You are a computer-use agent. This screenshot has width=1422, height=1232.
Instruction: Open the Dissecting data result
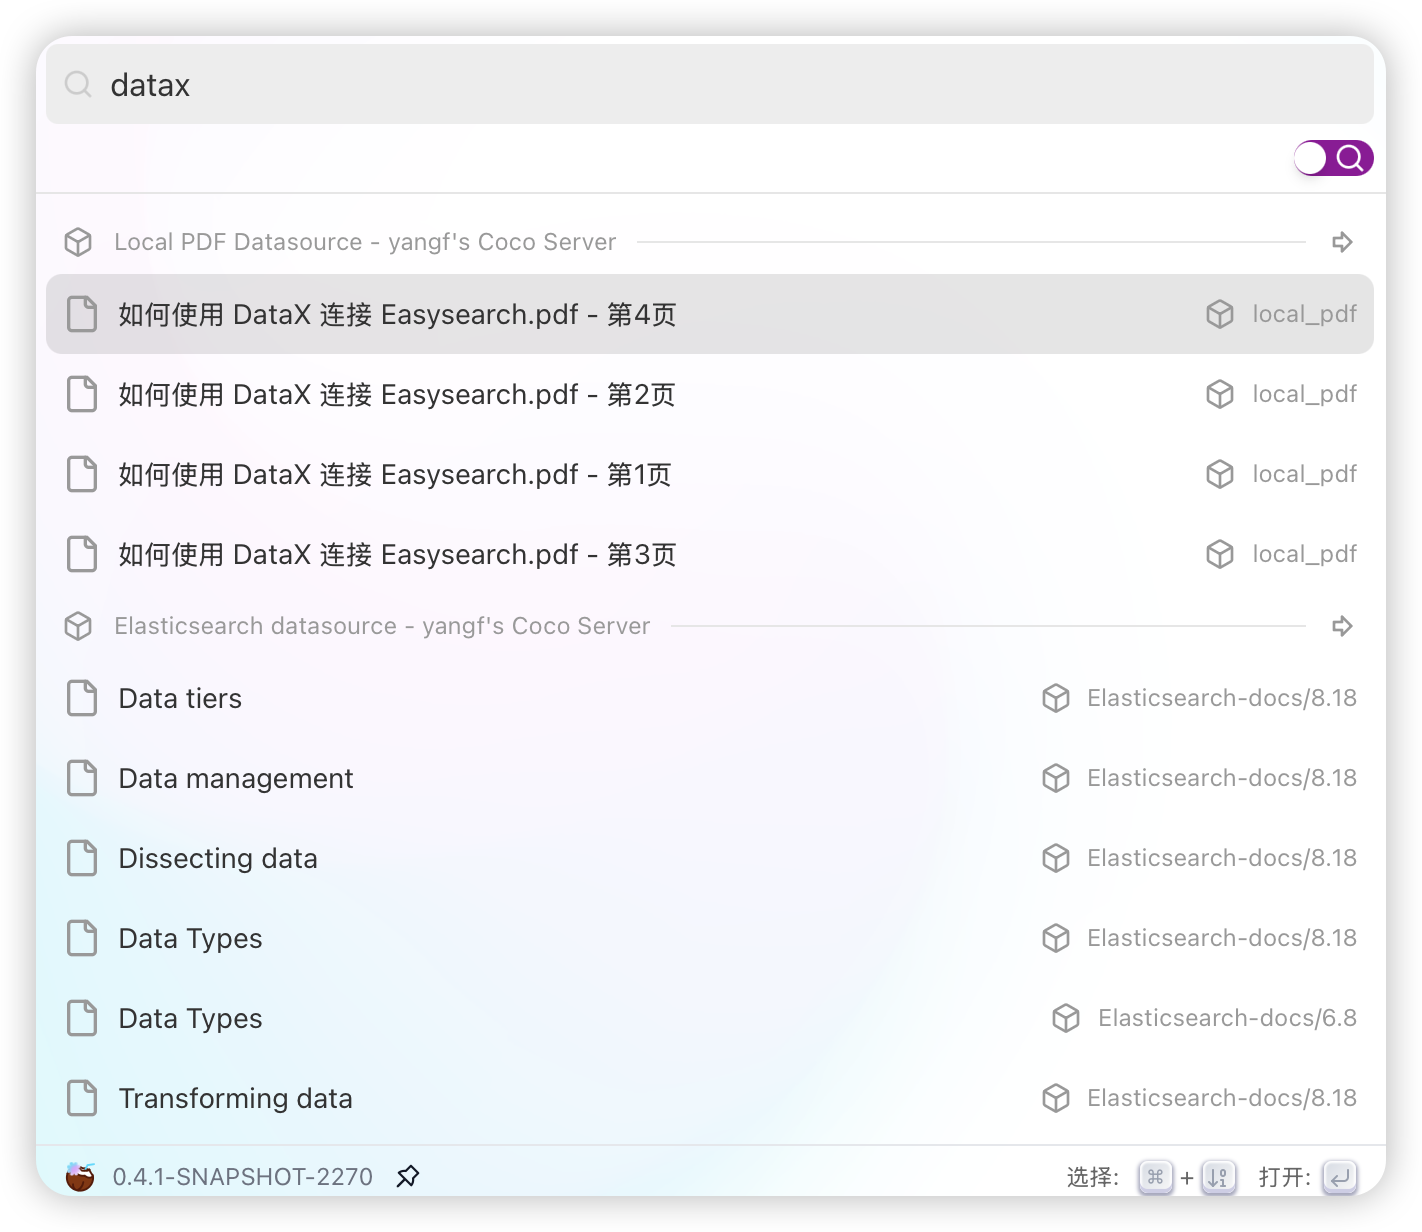(710, 858)
